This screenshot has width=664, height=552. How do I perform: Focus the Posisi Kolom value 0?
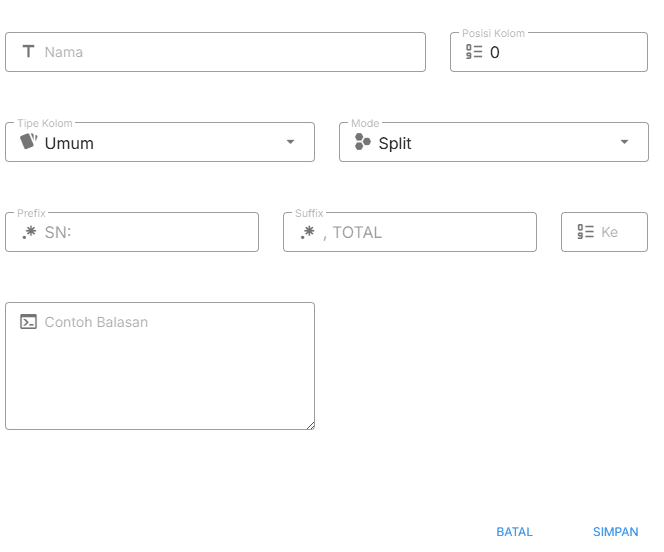tap(560, 52)
